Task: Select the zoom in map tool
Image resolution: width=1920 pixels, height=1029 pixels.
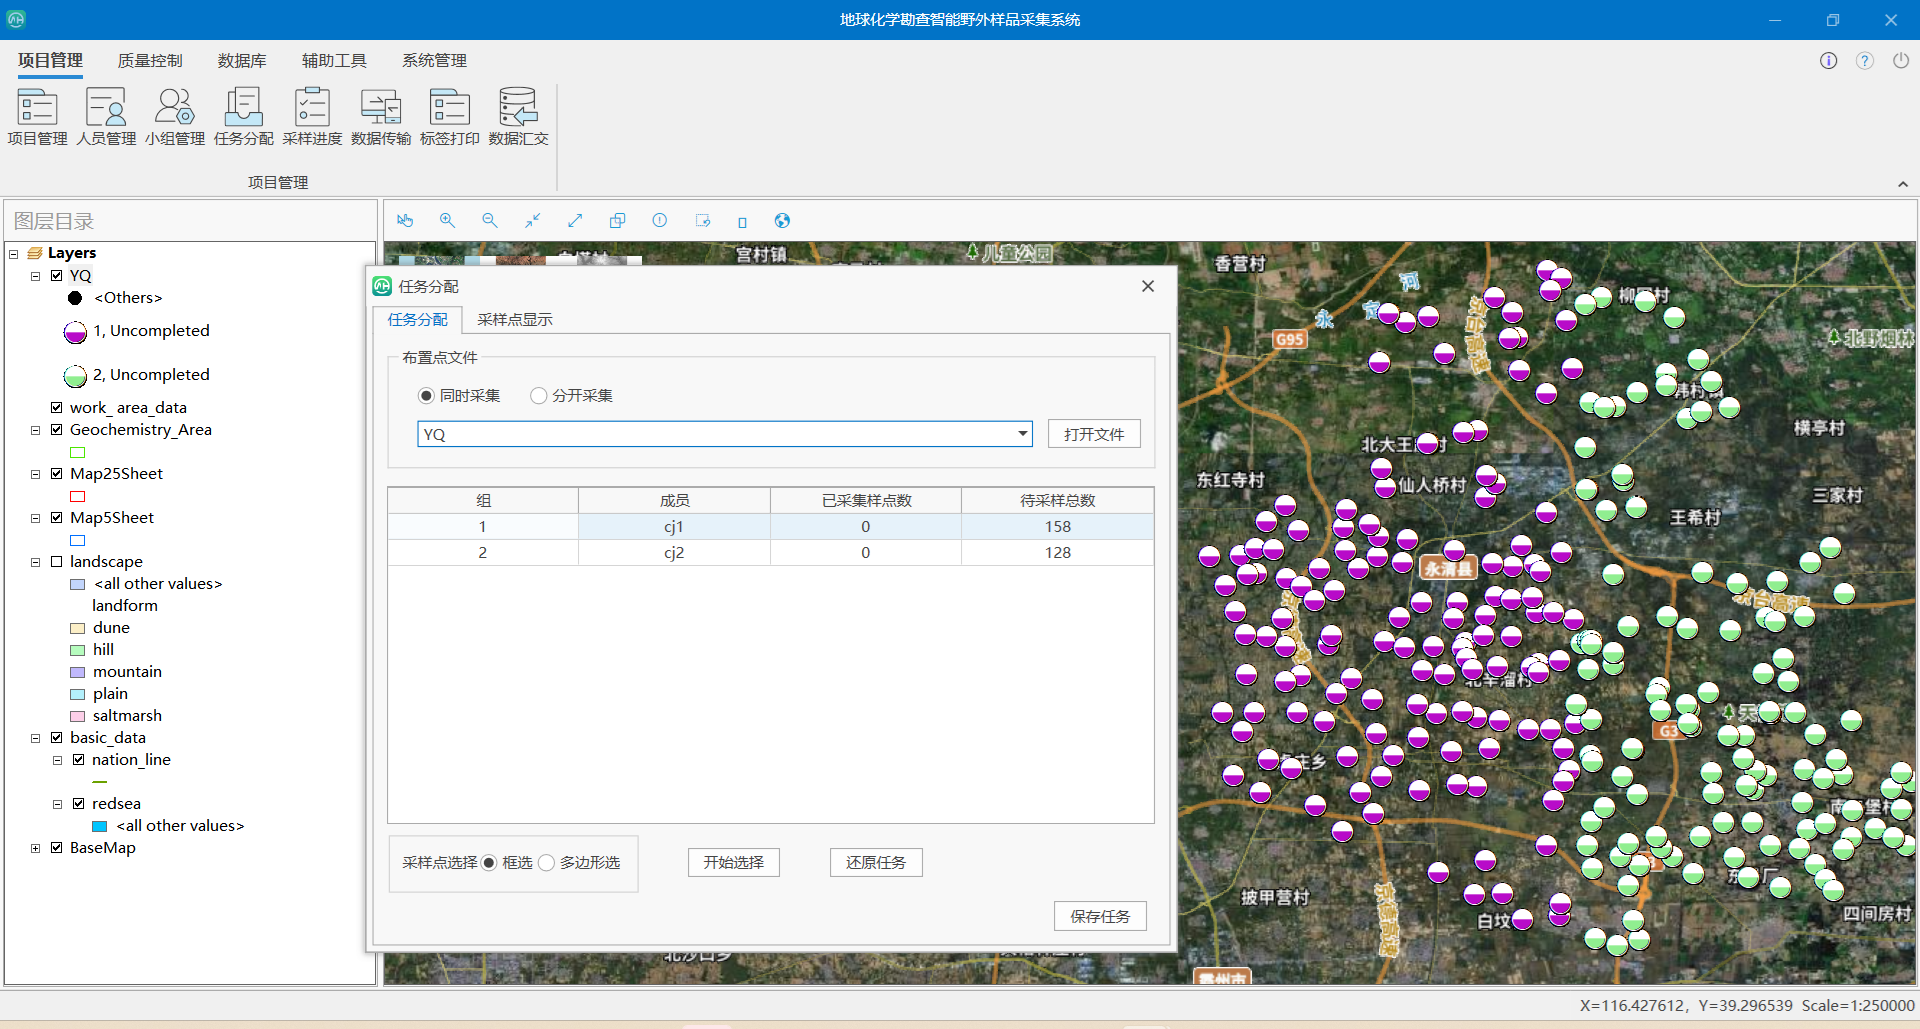Action: pos(447,221)
